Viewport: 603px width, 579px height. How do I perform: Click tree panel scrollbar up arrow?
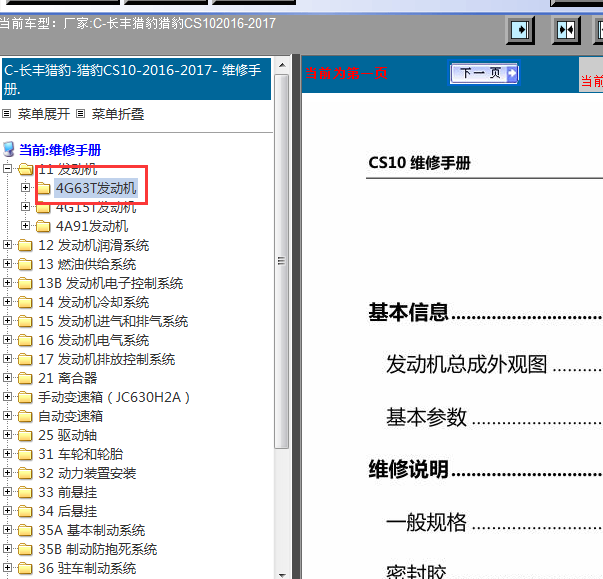coord(282,65)
